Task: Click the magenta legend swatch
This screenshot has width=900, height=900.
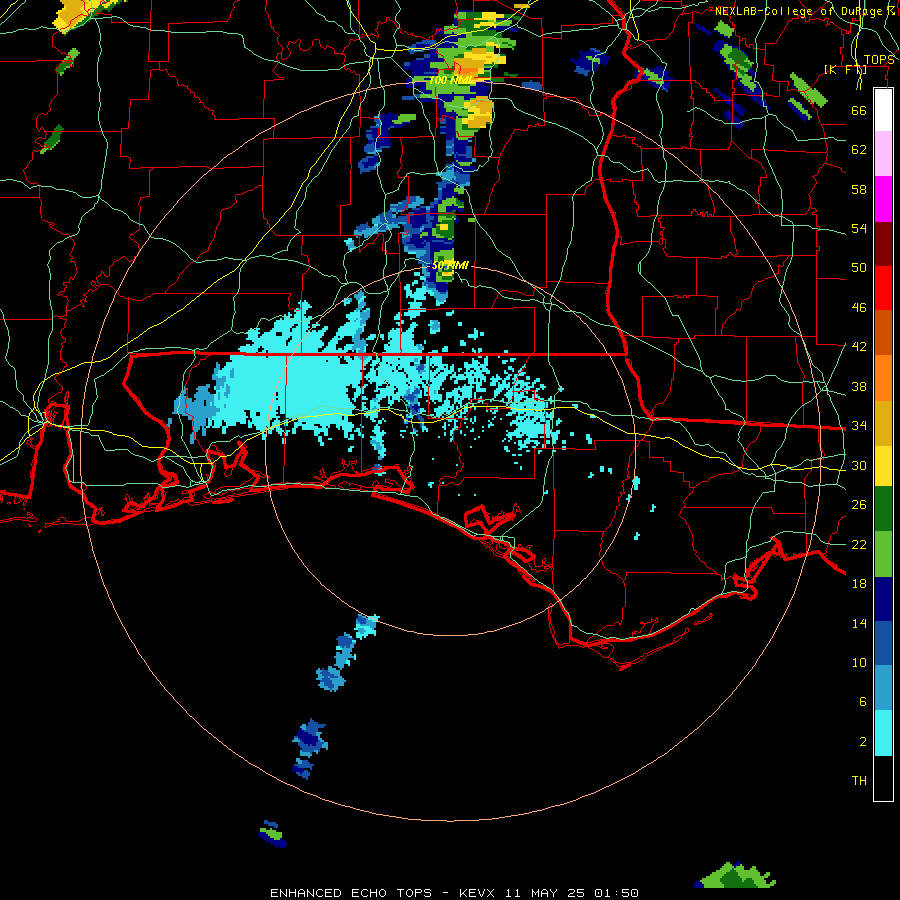Action: tap(883, 199)
